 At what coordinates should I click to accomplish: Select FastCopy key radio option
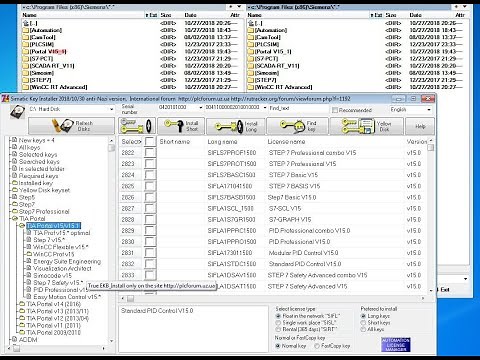click(x=317, y=346)
